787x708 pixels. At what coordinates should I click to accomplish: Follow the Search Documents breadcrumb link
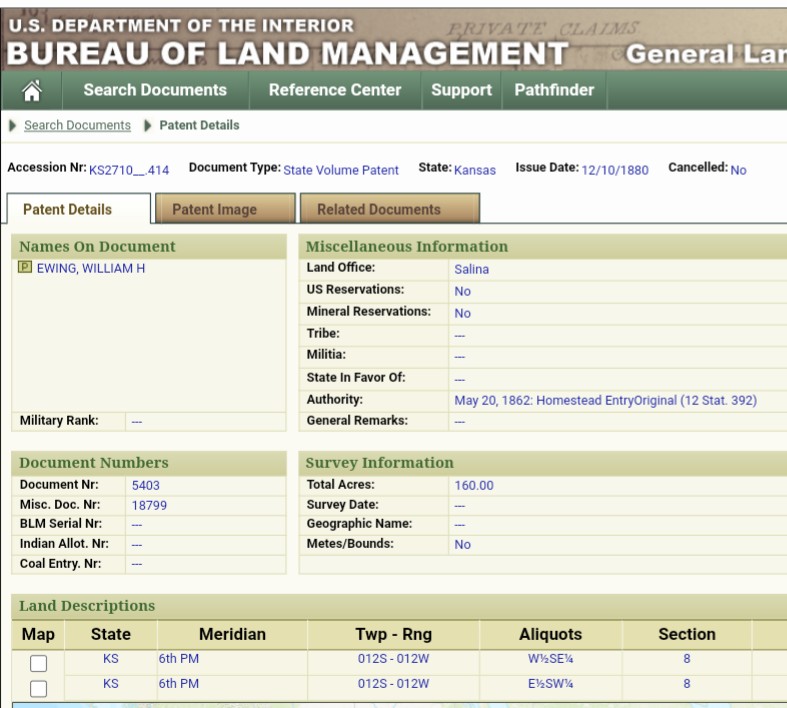(77, 126)
